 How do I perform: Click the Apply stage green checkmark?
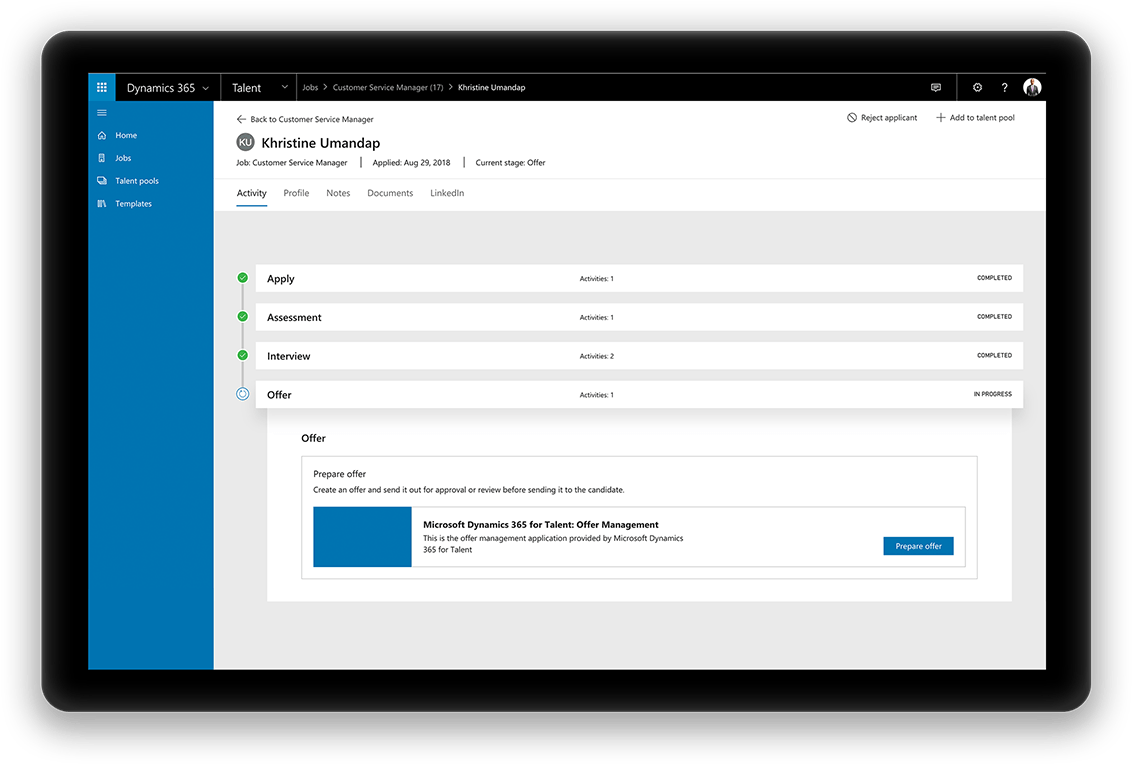243,278
